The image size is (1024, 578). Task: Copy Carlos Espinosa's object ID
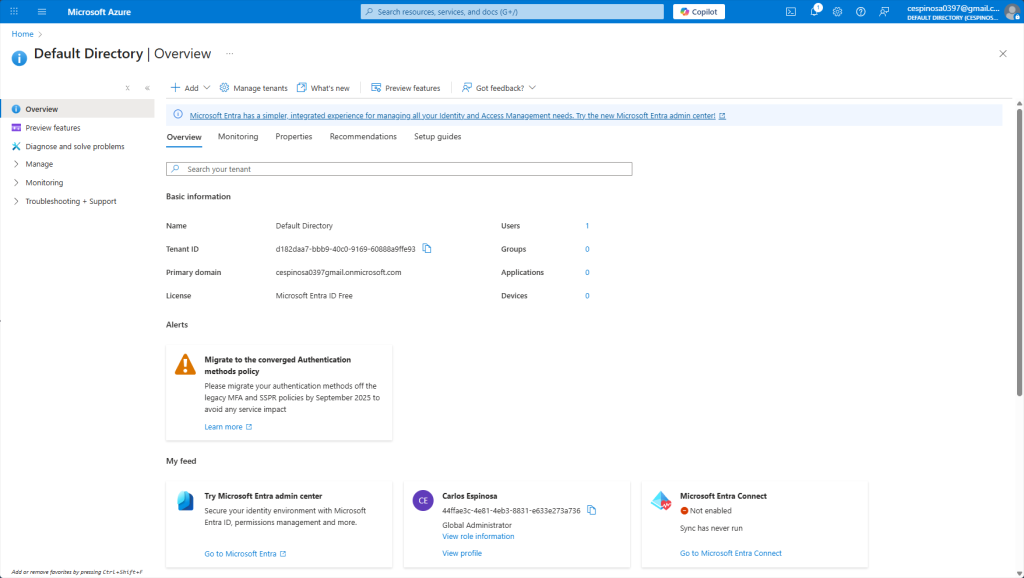[592, 510]
